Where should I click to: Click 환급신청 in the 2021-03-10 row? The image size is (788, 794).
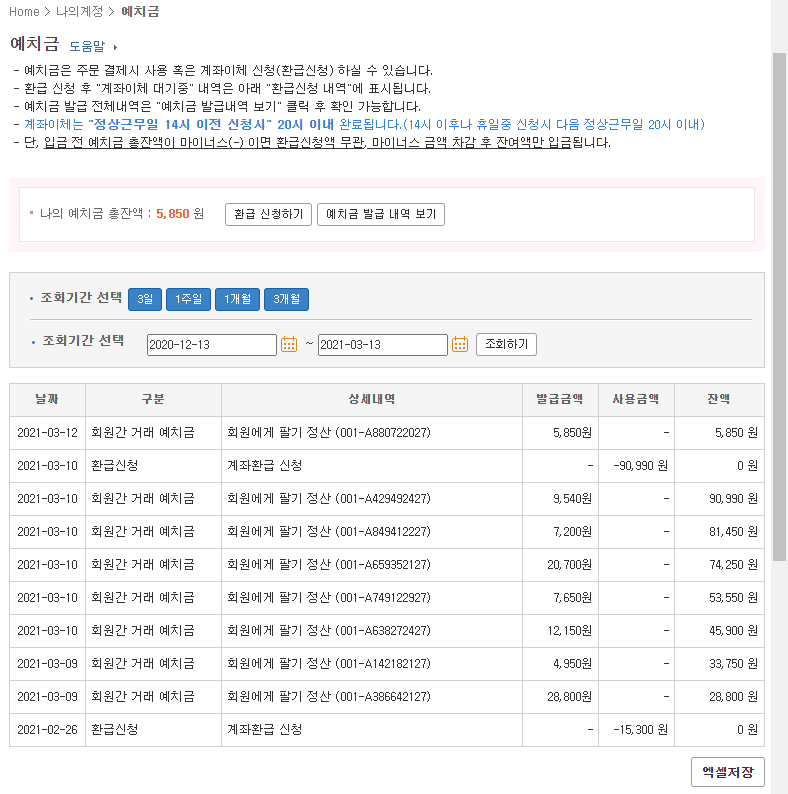point(114,466)
